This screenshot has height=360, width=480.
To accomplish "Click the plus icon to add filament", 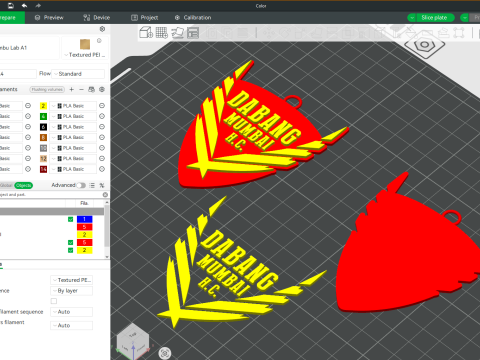I will coord(71,89).
